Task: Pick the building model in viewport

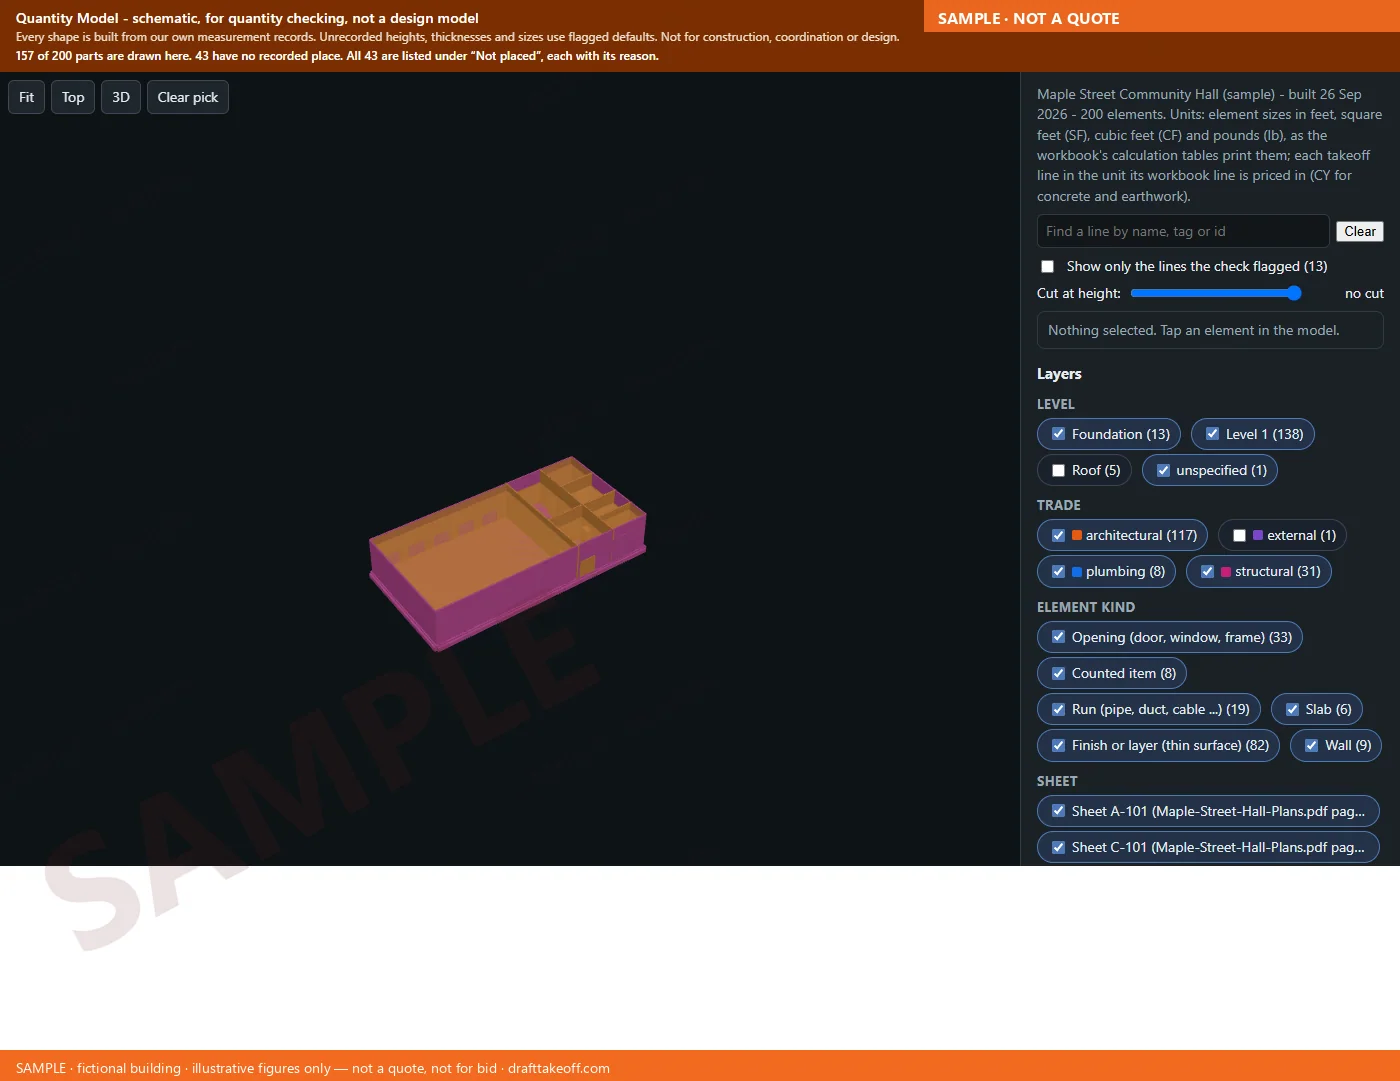Action: [508, 552]
